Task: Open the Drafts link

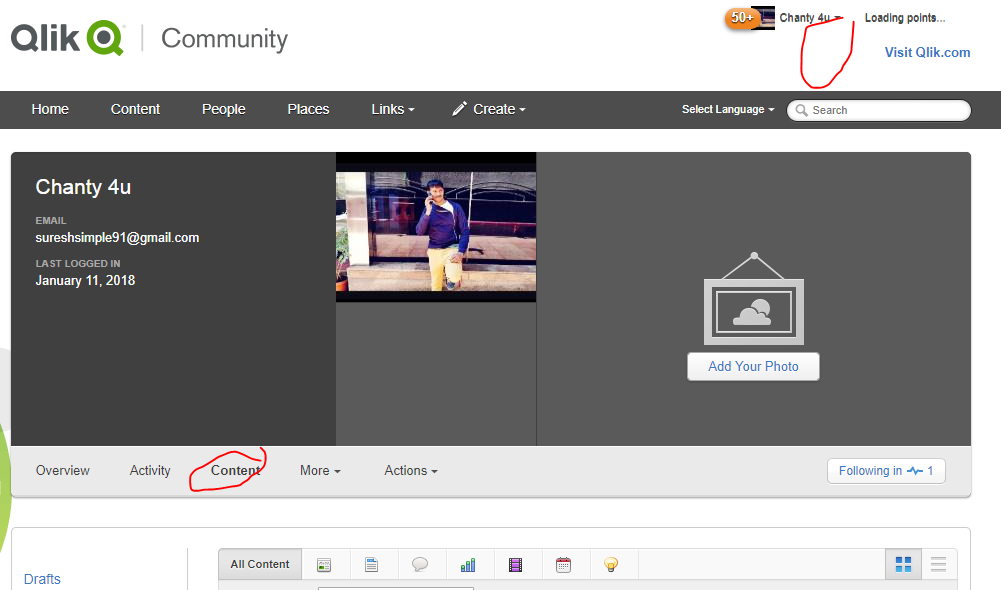Action: (x=42, y=579)
